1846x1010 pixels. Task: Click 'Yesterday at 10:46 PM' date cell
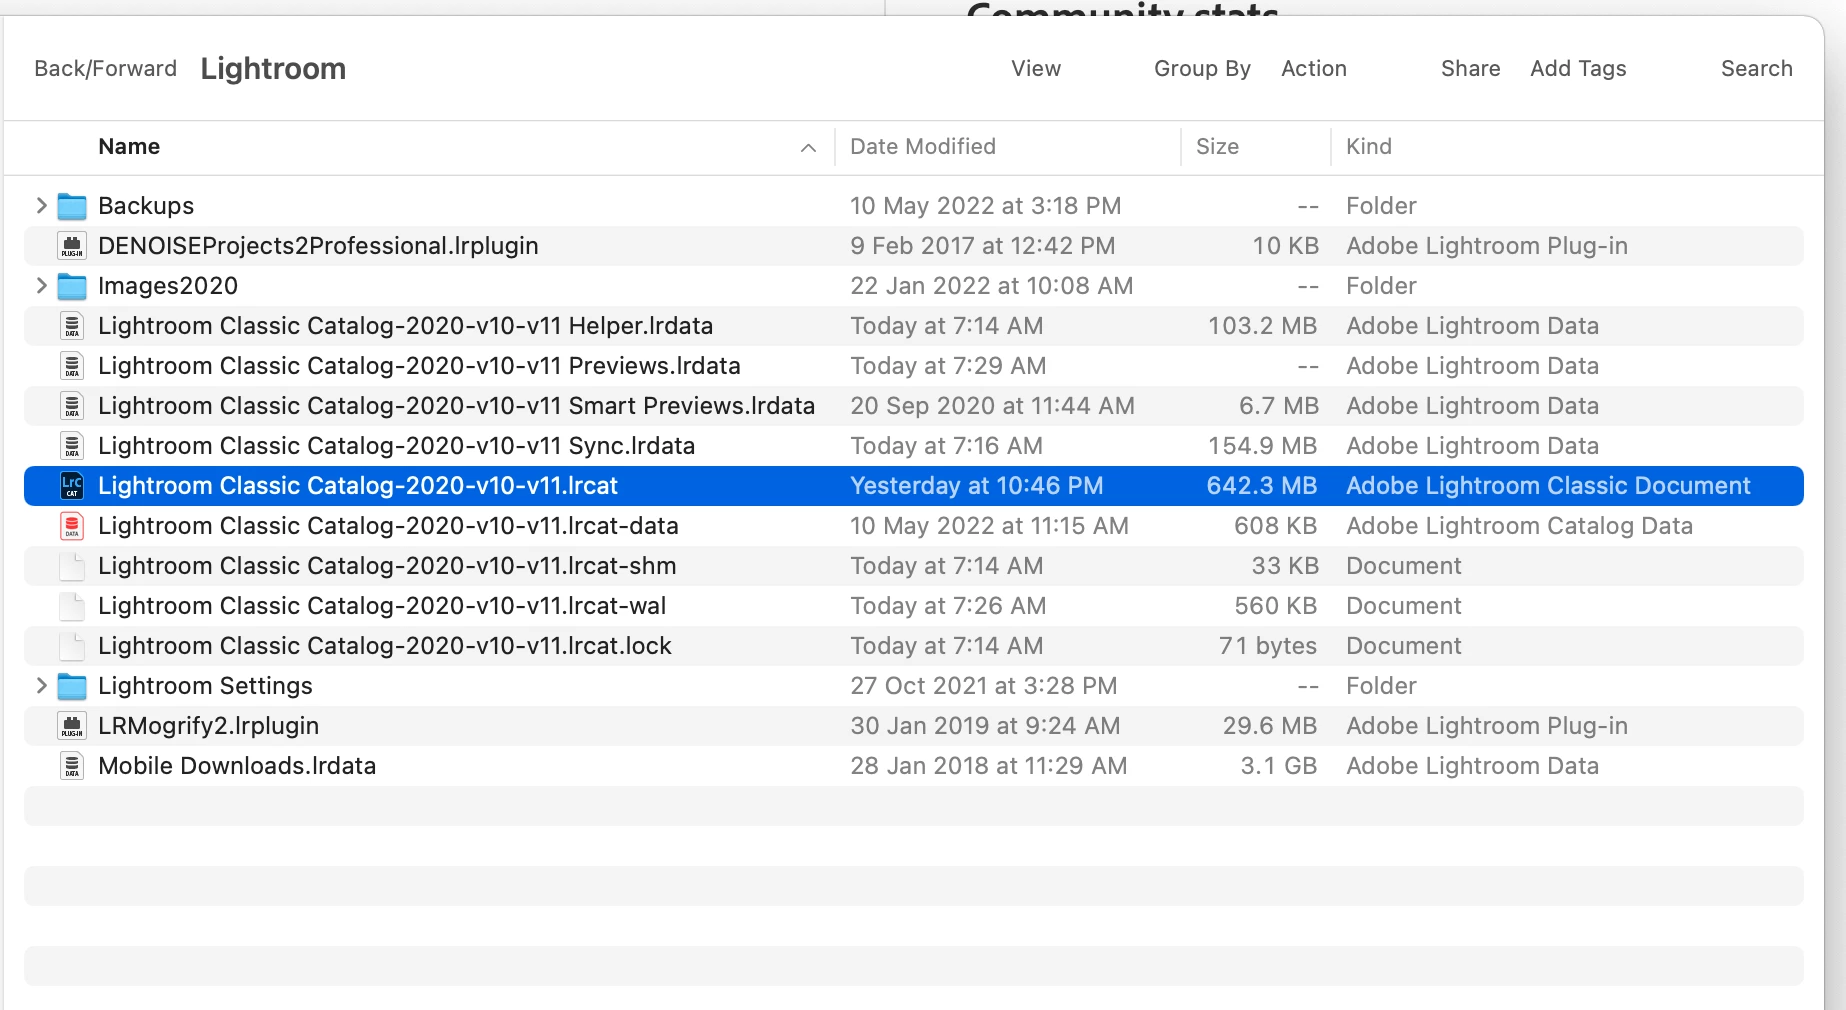click(976, 486)
